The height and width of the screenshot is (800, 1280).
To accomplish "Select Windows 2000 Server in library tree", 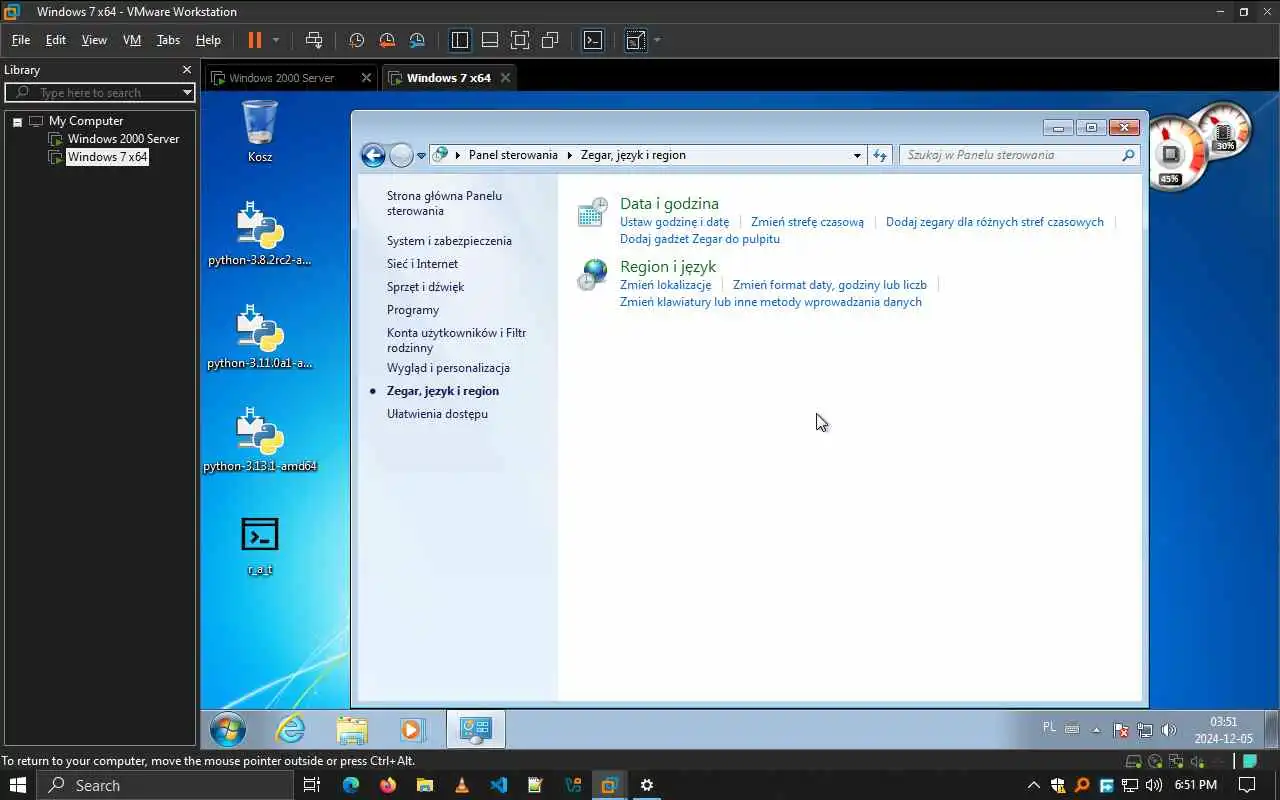I will point(123,139).
